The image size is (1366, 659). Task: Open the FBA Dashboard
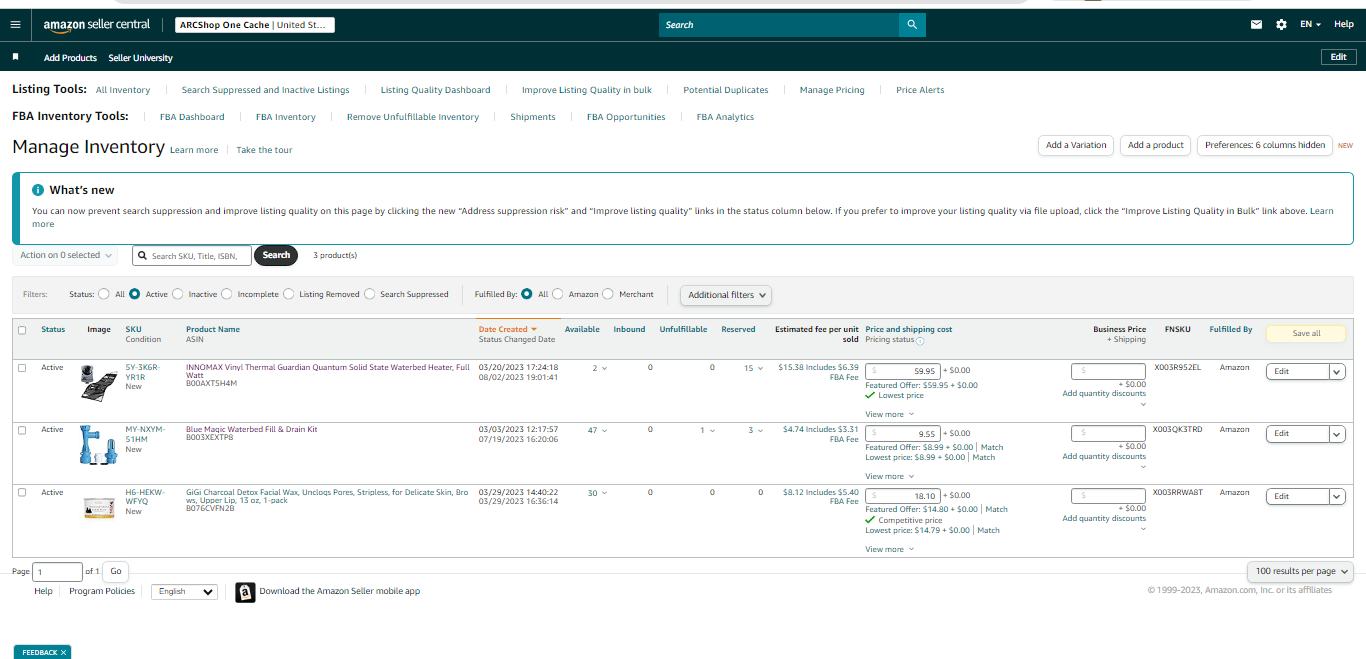[x=192, y=117]
